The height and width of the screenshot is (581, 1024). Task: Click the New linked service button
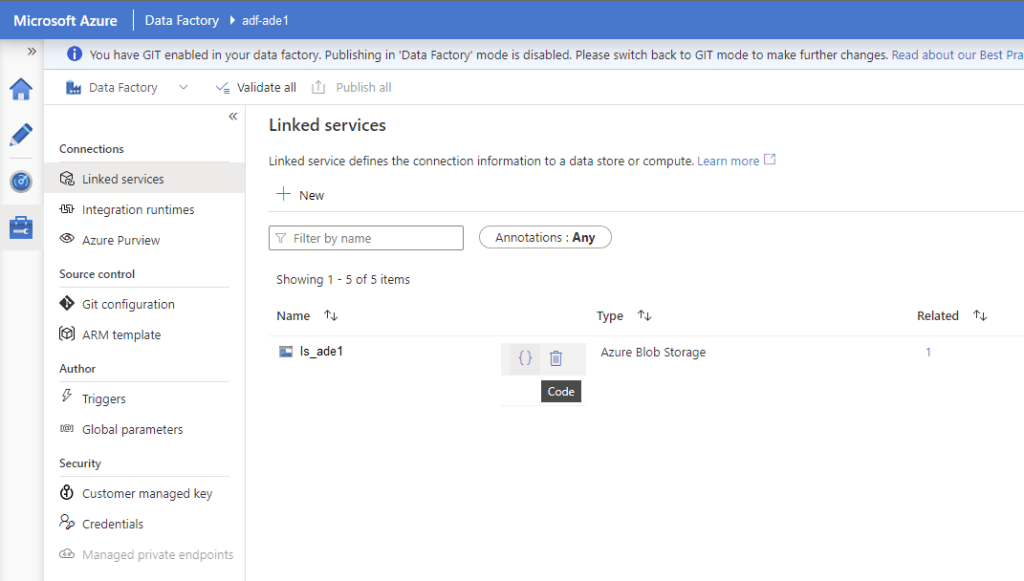[301, 195]
